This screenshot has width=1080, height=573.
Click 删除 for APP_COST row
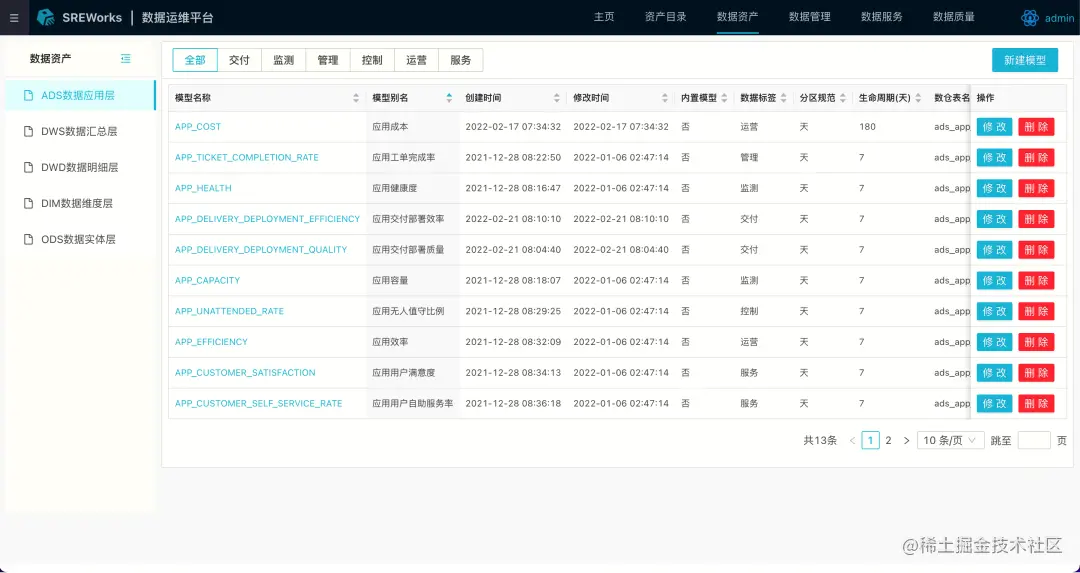tap(1037, 127)
